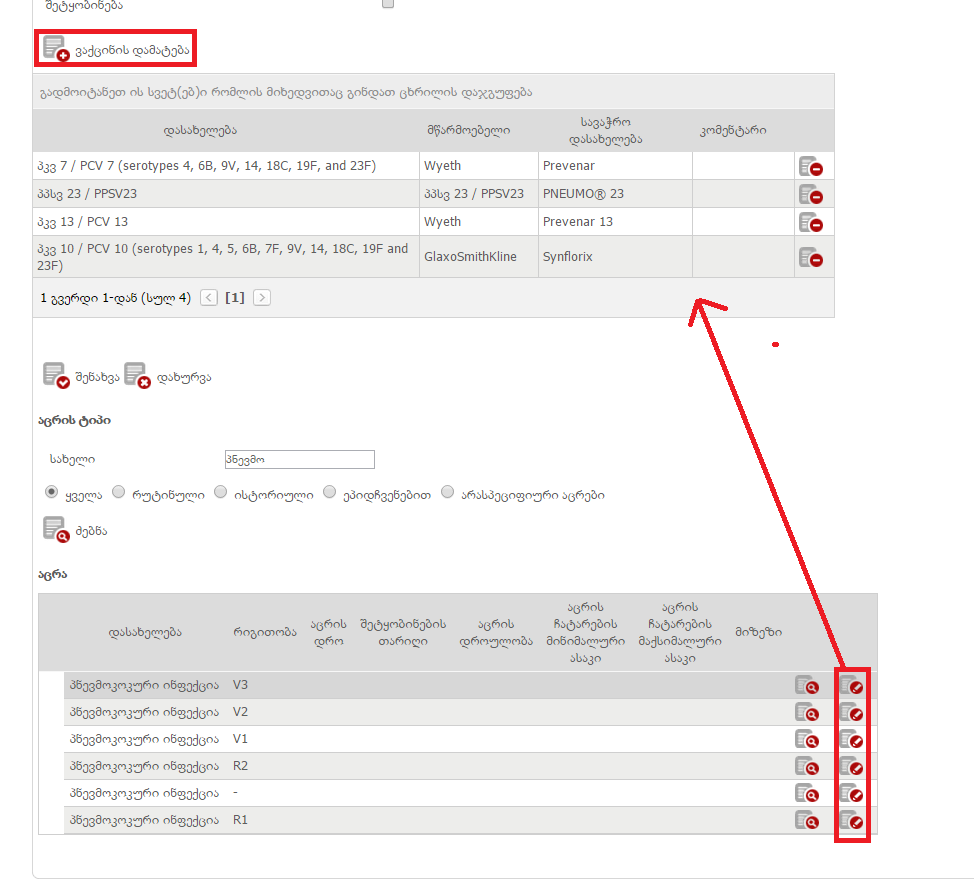Select the ყველა (all) radio button
The width and height of the screenshot is (974, 880).
coord(51,493)
